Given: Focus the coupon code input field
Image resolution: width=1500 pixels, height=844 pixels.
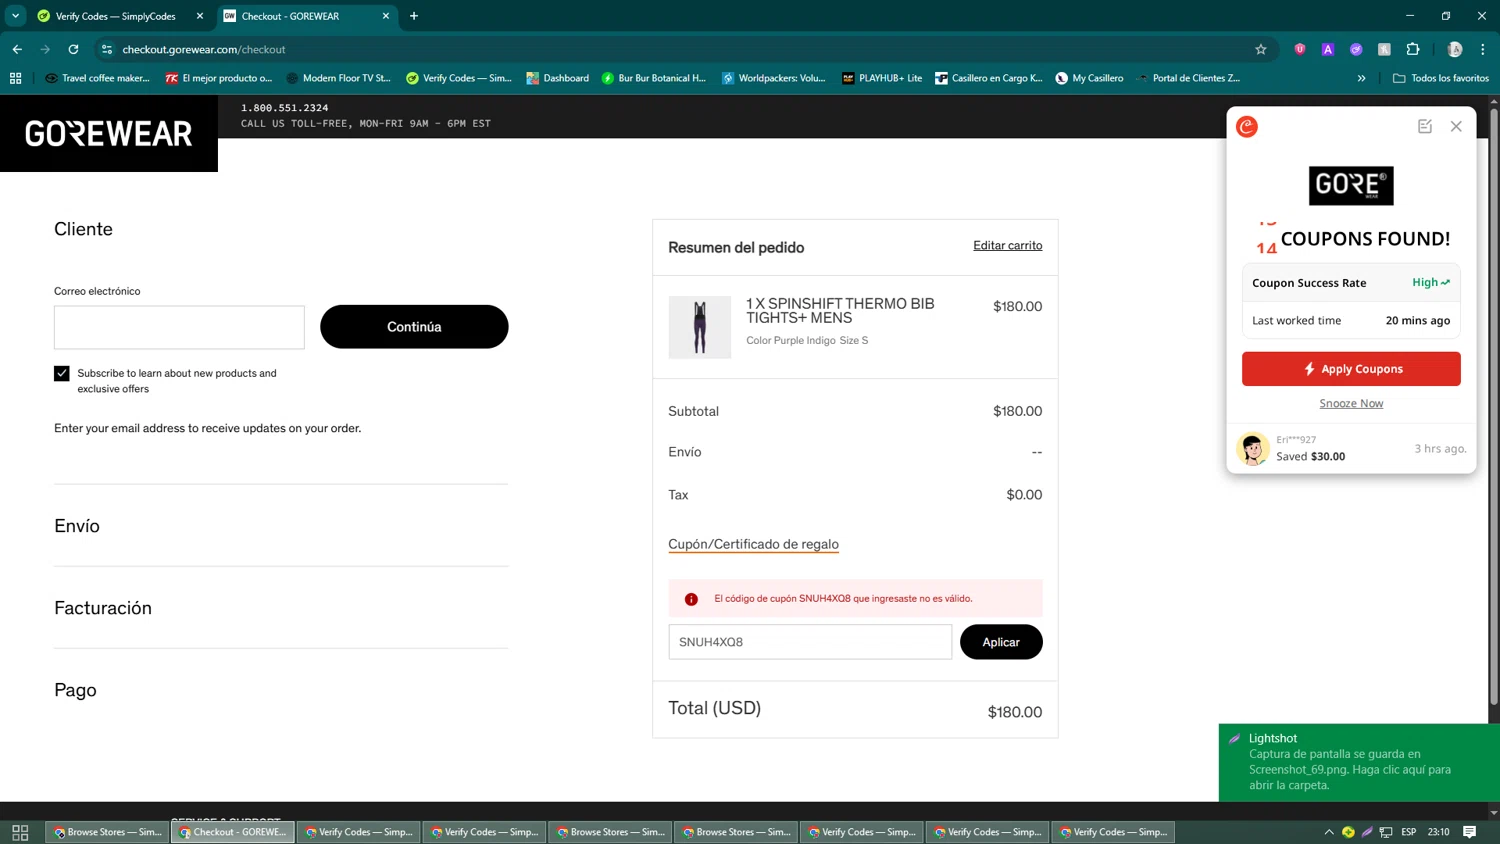Looking at the screenshot, I should 810,642.
